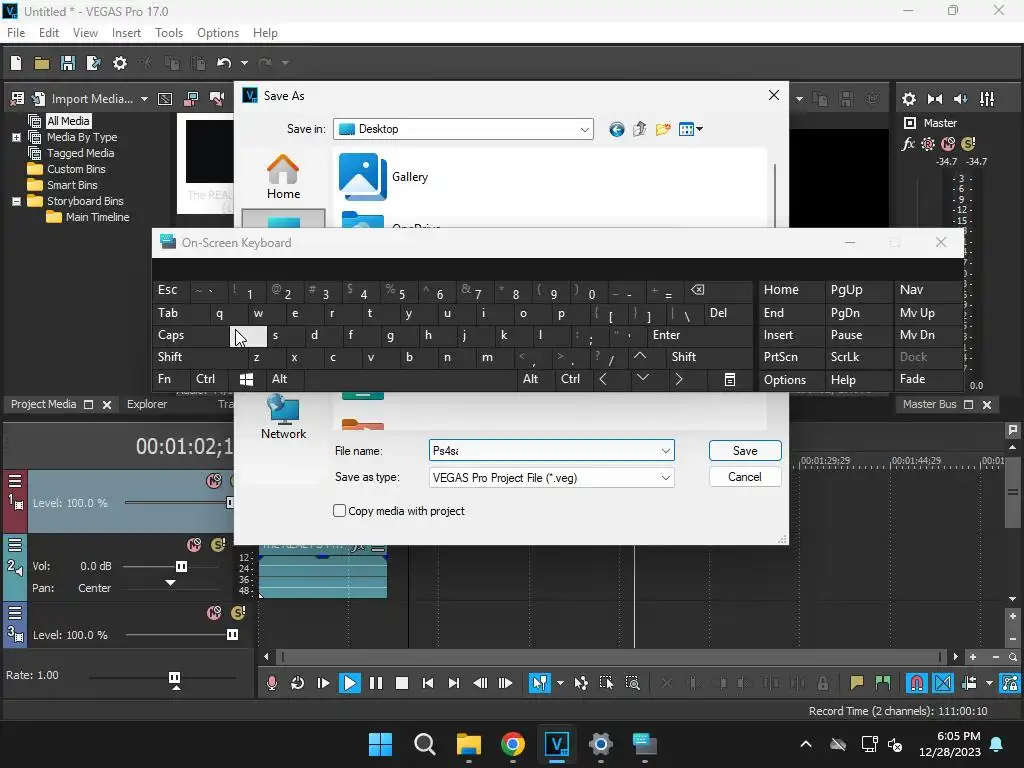1024x768 pixels.
Task: Click the Undo arrow icon
Action: point(224,63)
